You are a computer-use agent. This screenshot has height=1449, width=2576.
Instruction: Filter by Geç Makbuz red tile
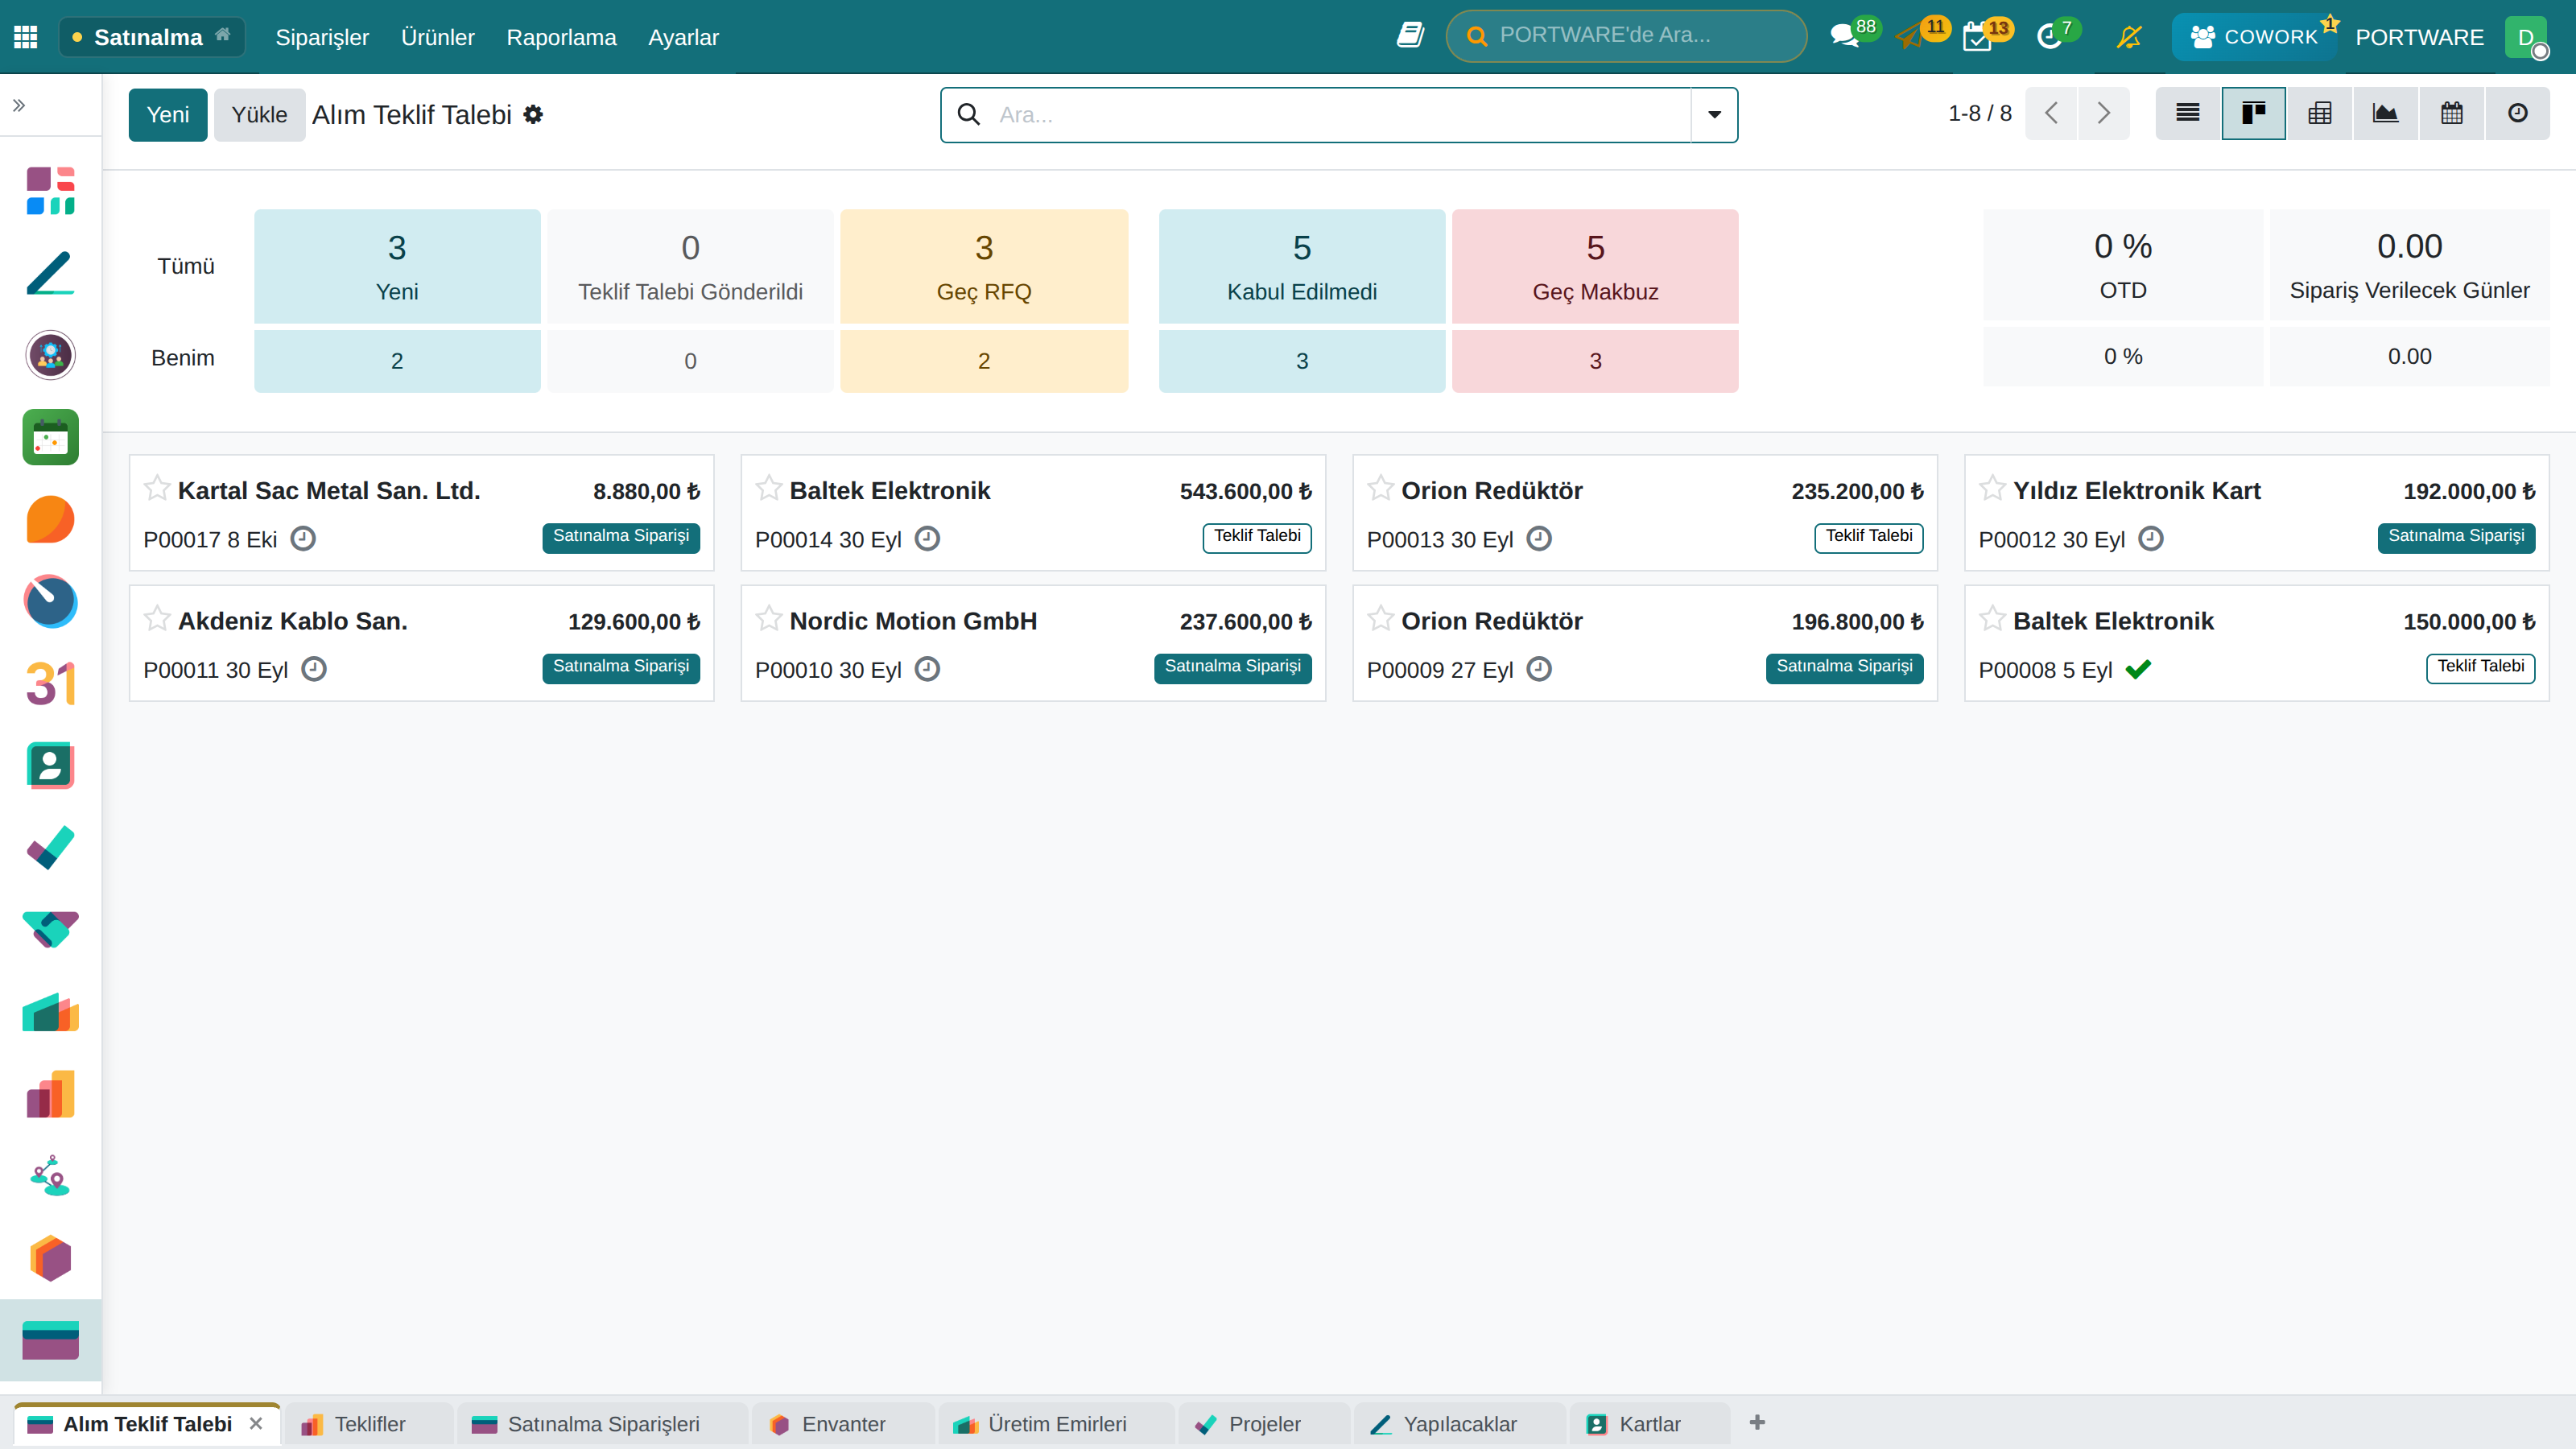[x=1595, y=266]
